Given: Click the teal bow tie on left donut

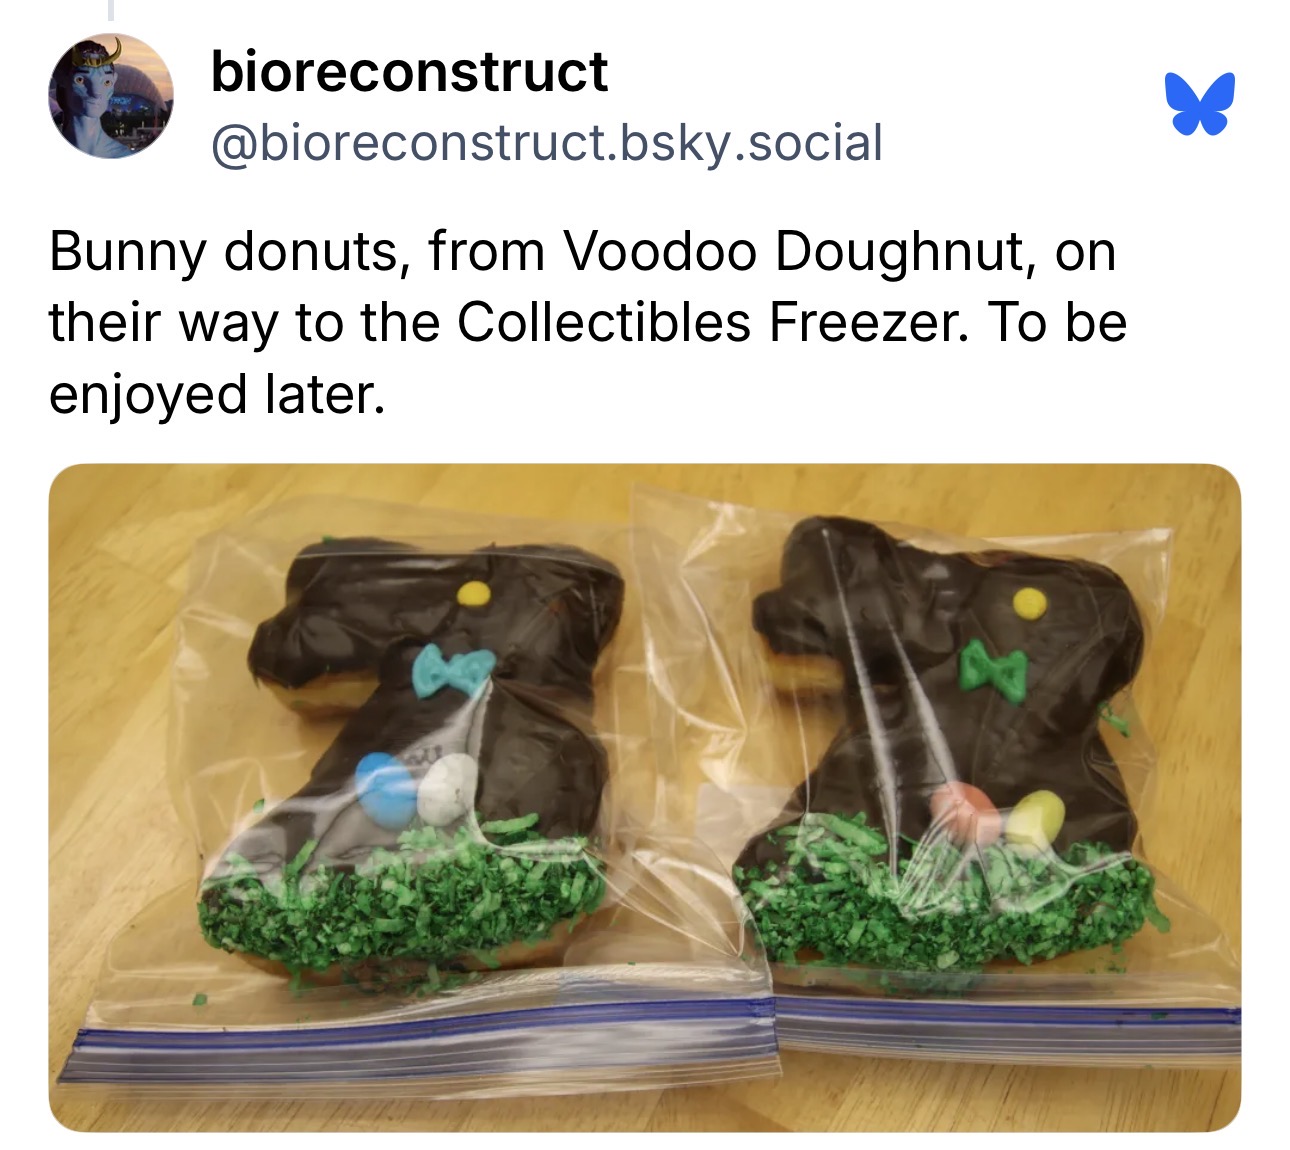Looking at the screenshot, I should pyautogui.click(x=453, y=671).
